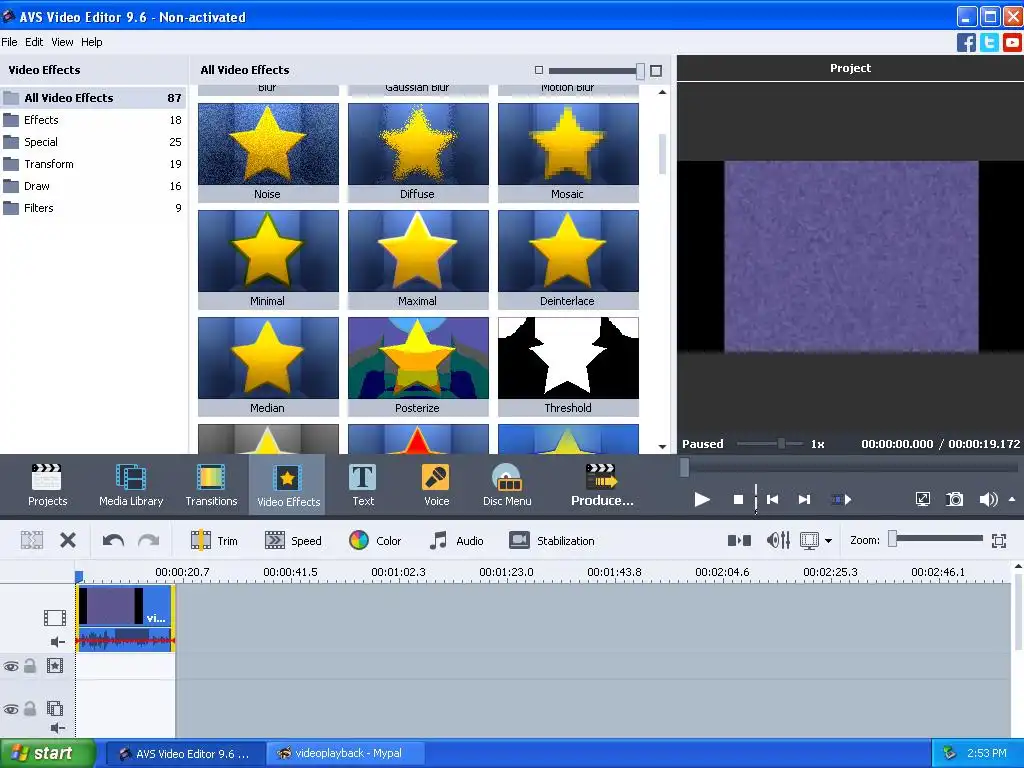Select the Draw category folder
The height and width of the screenshot is (768, 1024).
(x=93, y=186)
